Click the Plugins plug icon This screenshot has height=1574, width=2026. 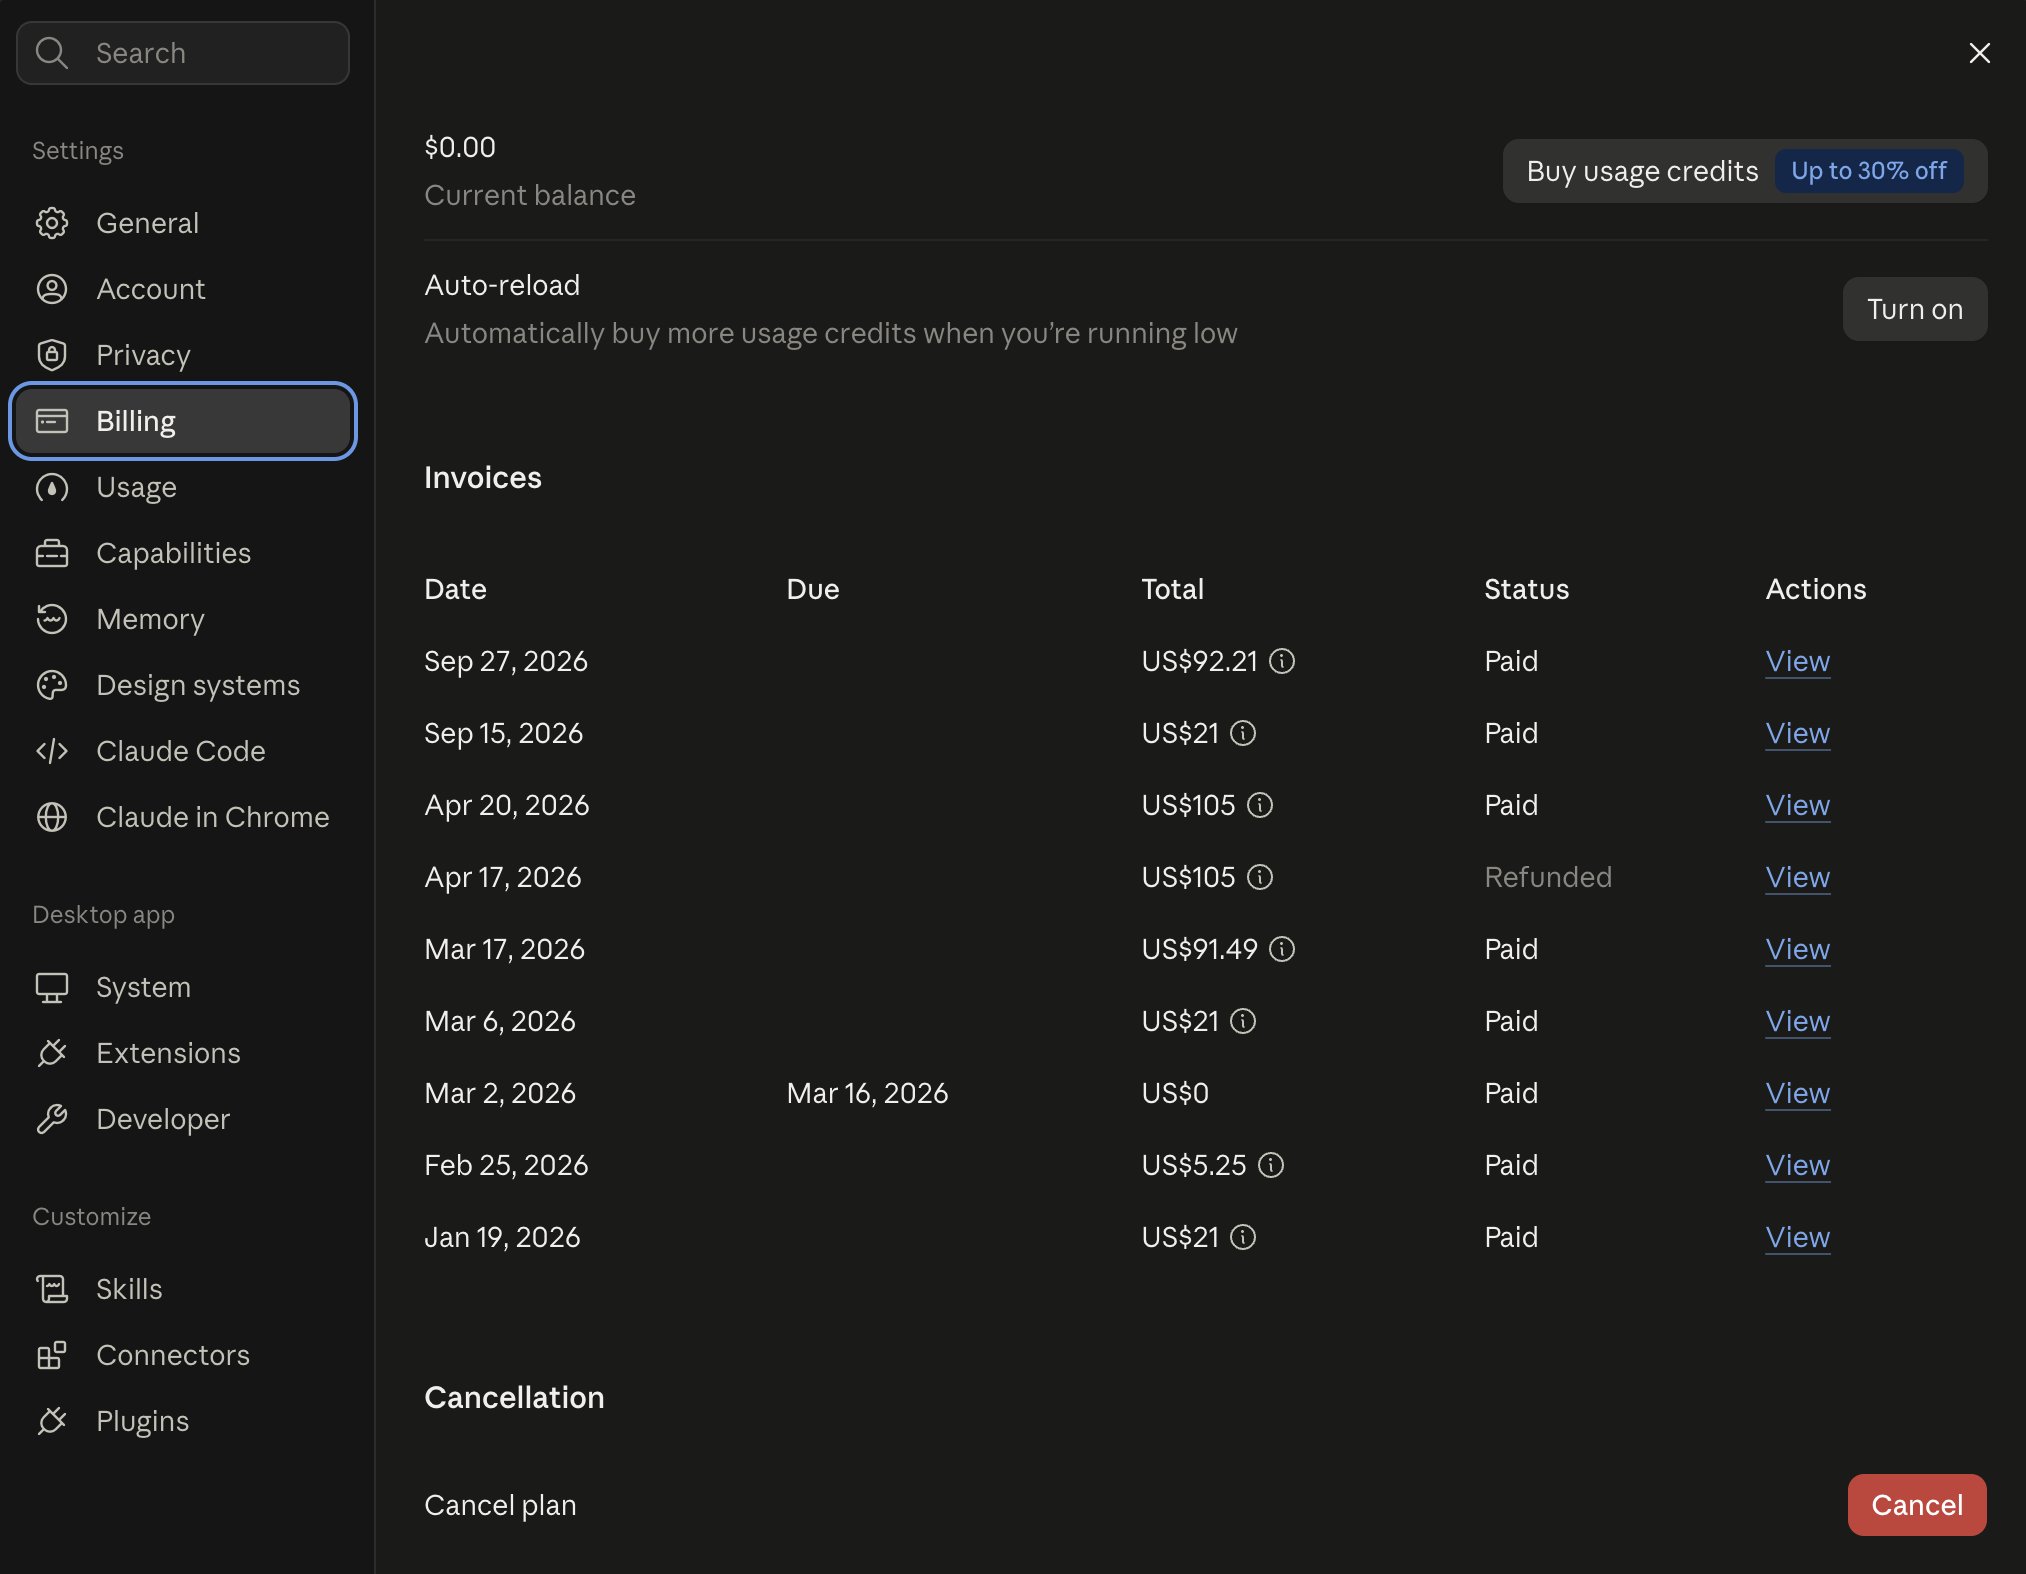(x=52, y=1421)
